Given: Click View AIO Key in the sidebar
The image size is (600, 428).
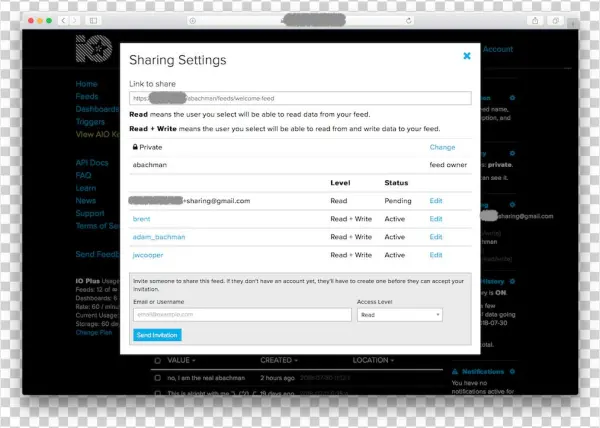Looking at the screenshot, I should pyautogui.click(x=98, y=134).
